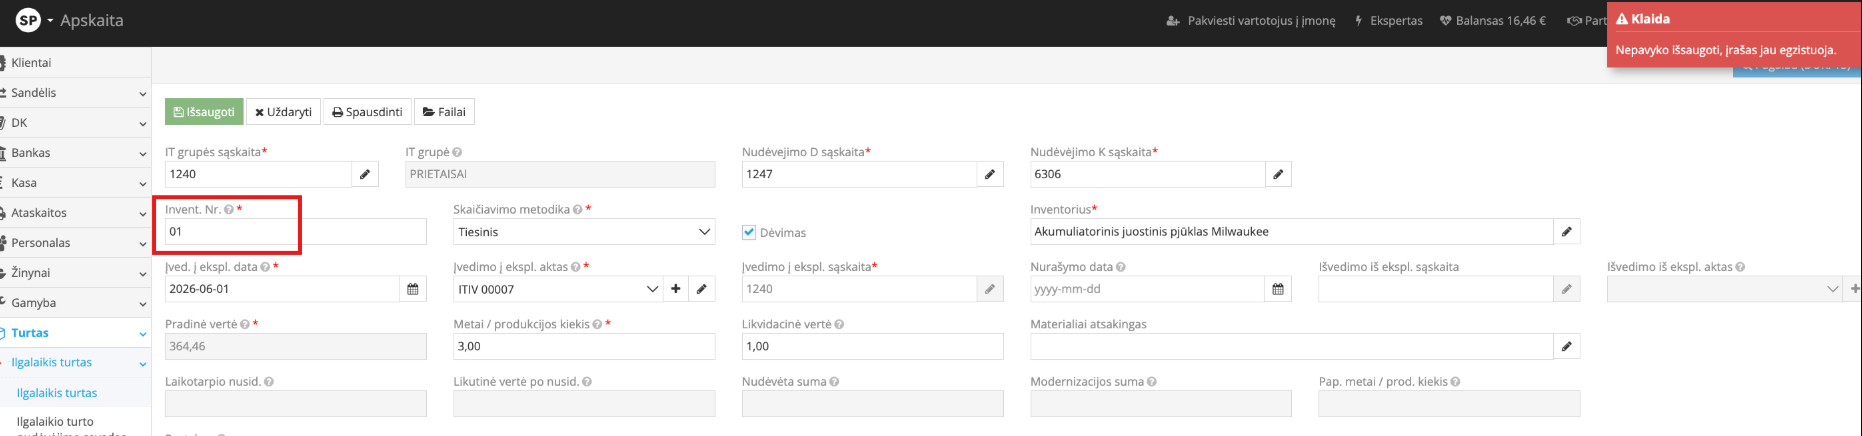The image size is (1862, 436).
Task: Open calendar for Nurašymo data
Action: tap(1278, 289)
